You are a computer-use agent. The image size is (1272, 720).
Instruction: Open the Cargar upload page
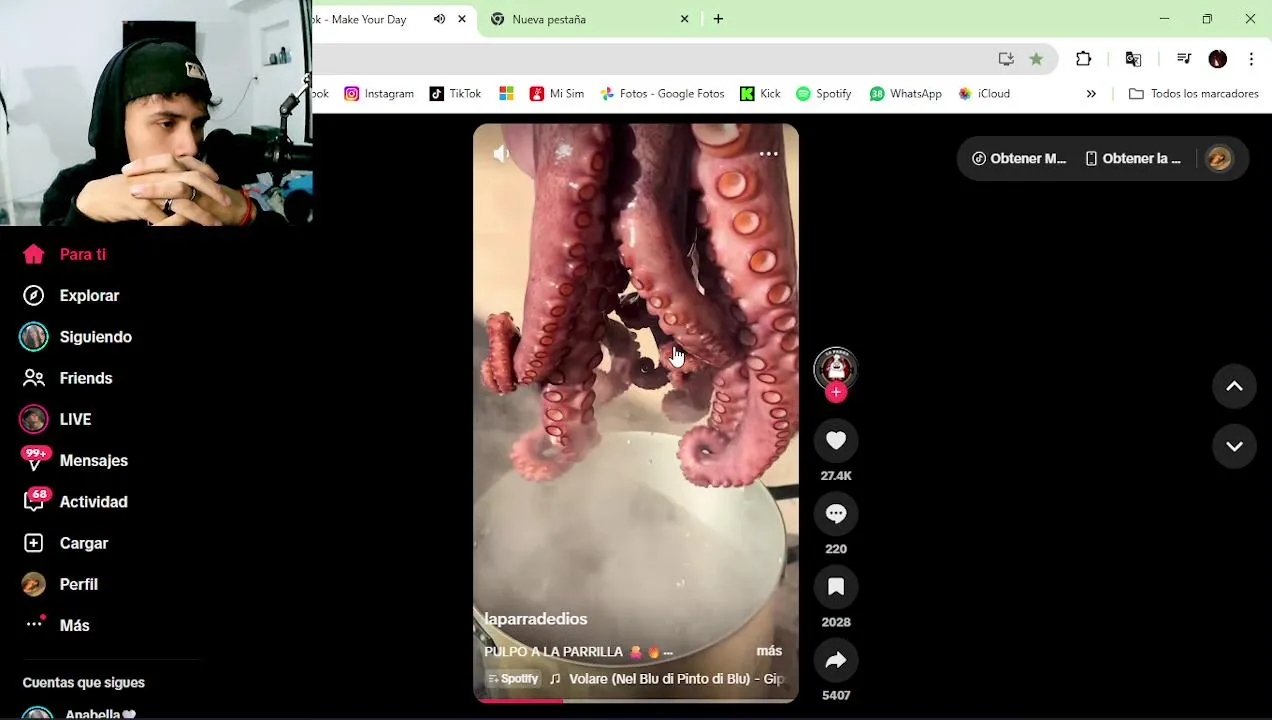pyautogui.click(x=65, y=543)
